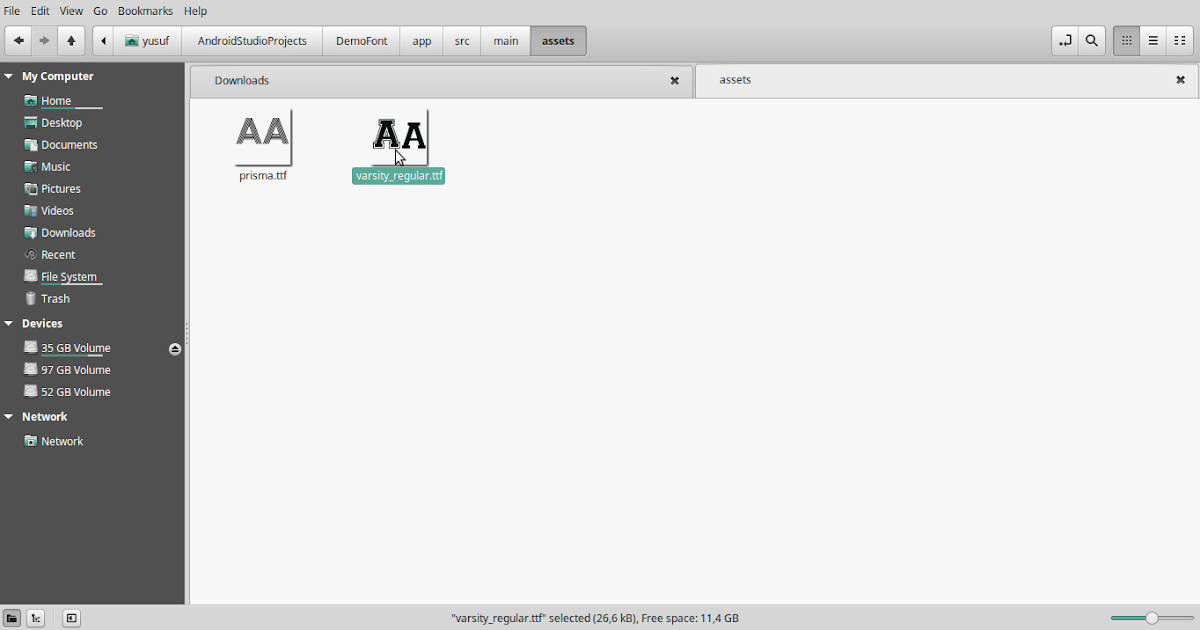Open the Go menu
The width and height of the screenshot is (1200, 630).
coord(100,11)
